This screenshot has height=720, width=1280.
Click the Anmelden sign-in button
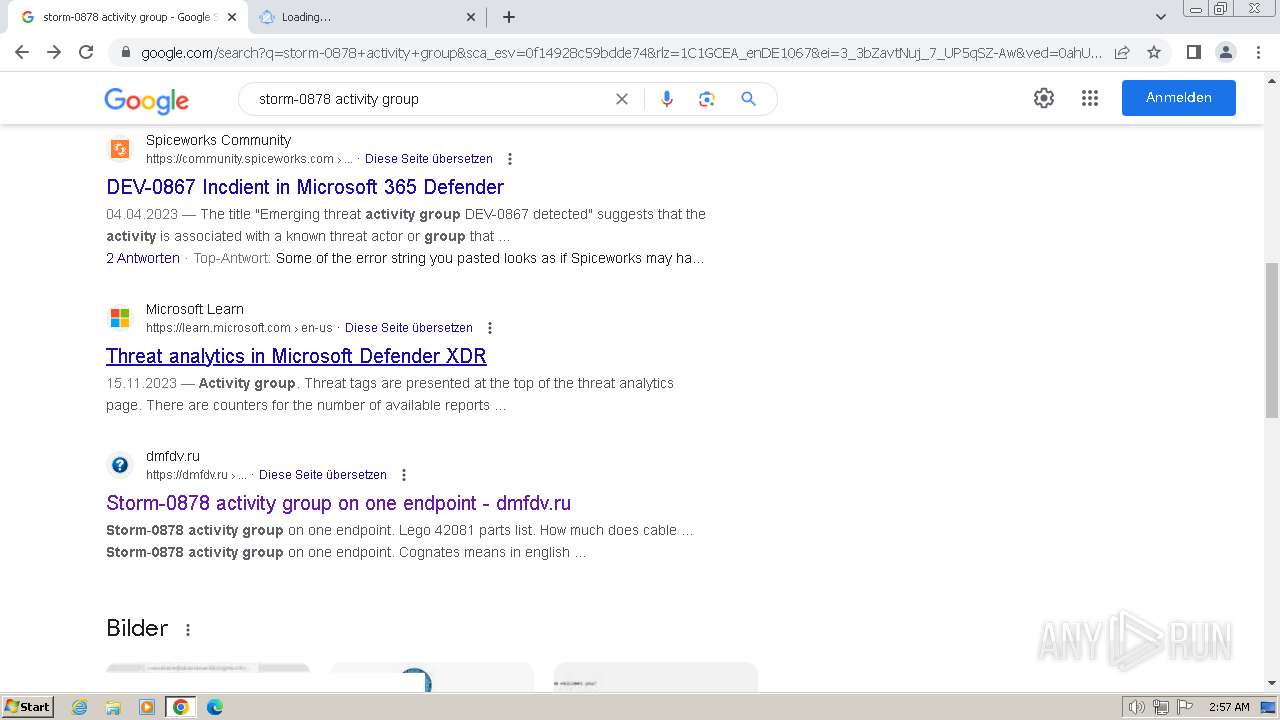[x=1179, y=98]
